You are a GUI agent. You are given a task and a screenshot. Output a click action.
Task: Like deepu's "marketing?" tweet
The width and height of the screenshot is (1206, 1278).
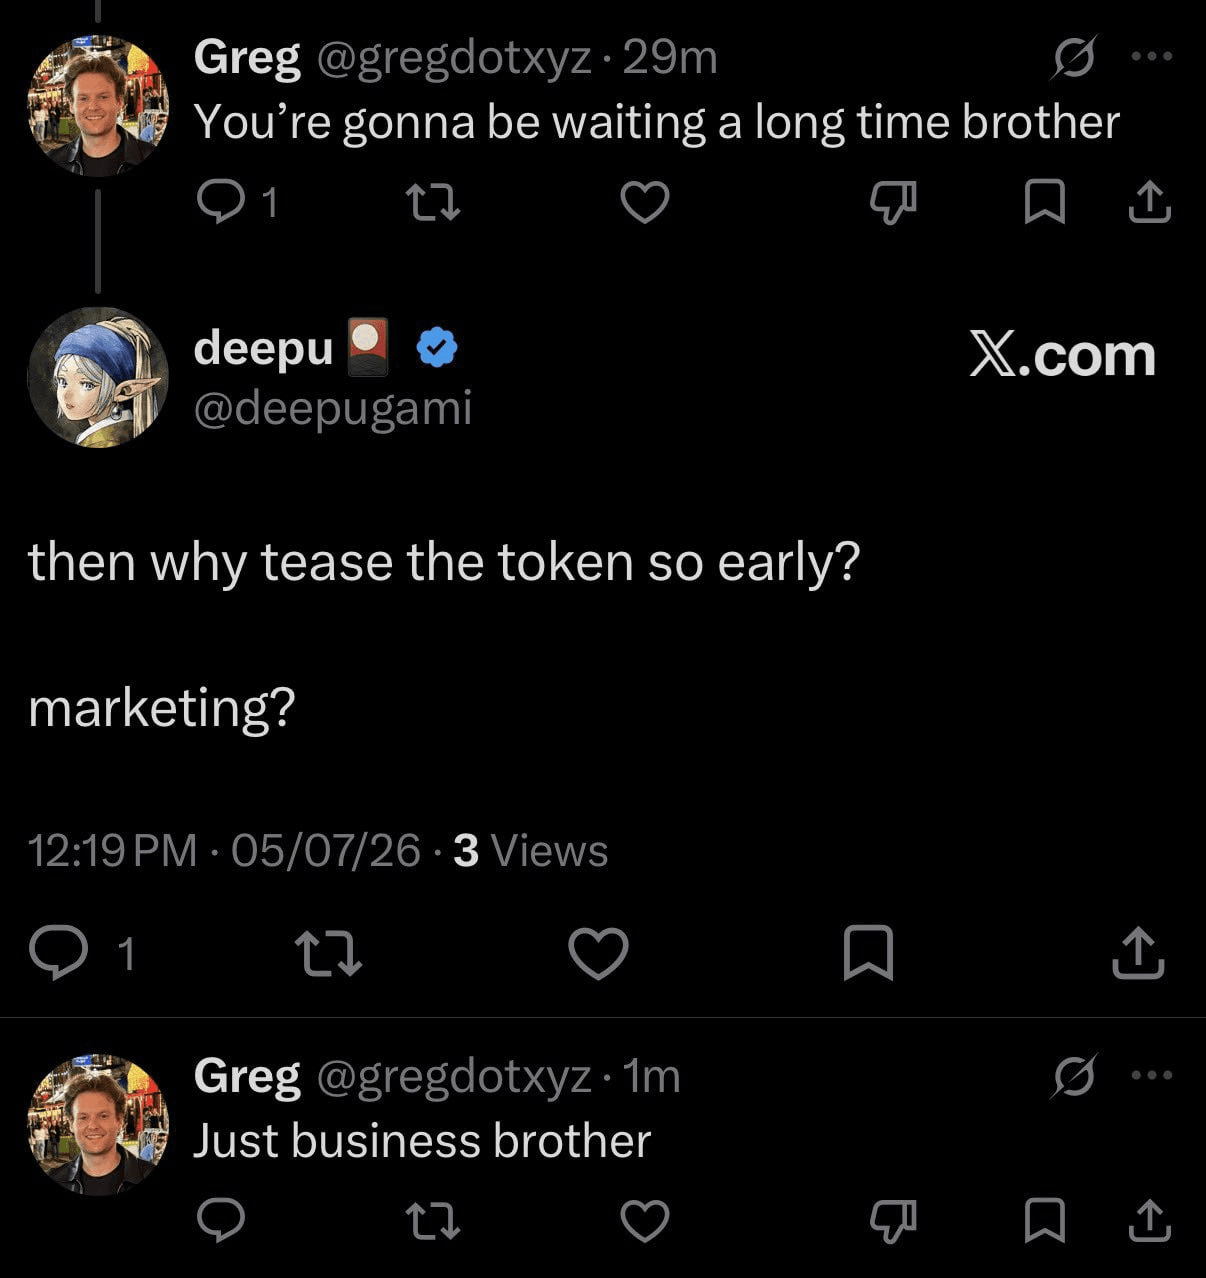pyautogui.click(x=598, y=952)
